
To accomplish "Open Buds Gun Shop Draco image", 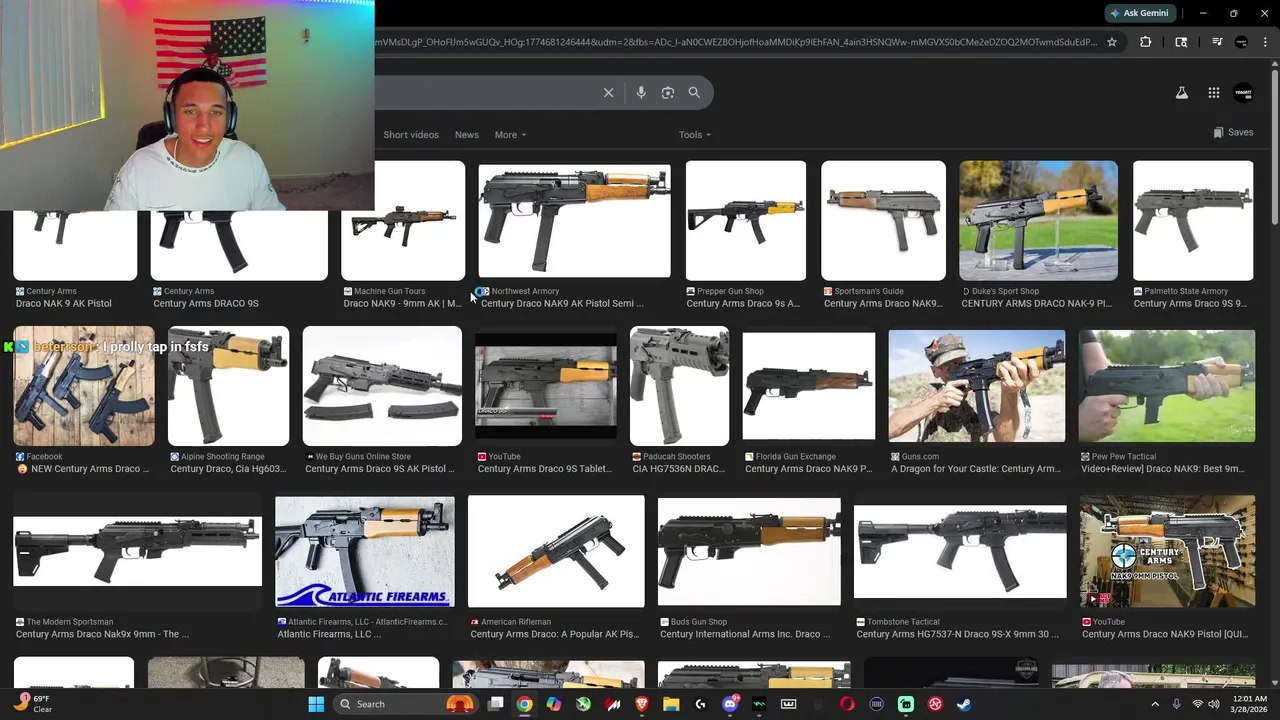I will (749, 552).
